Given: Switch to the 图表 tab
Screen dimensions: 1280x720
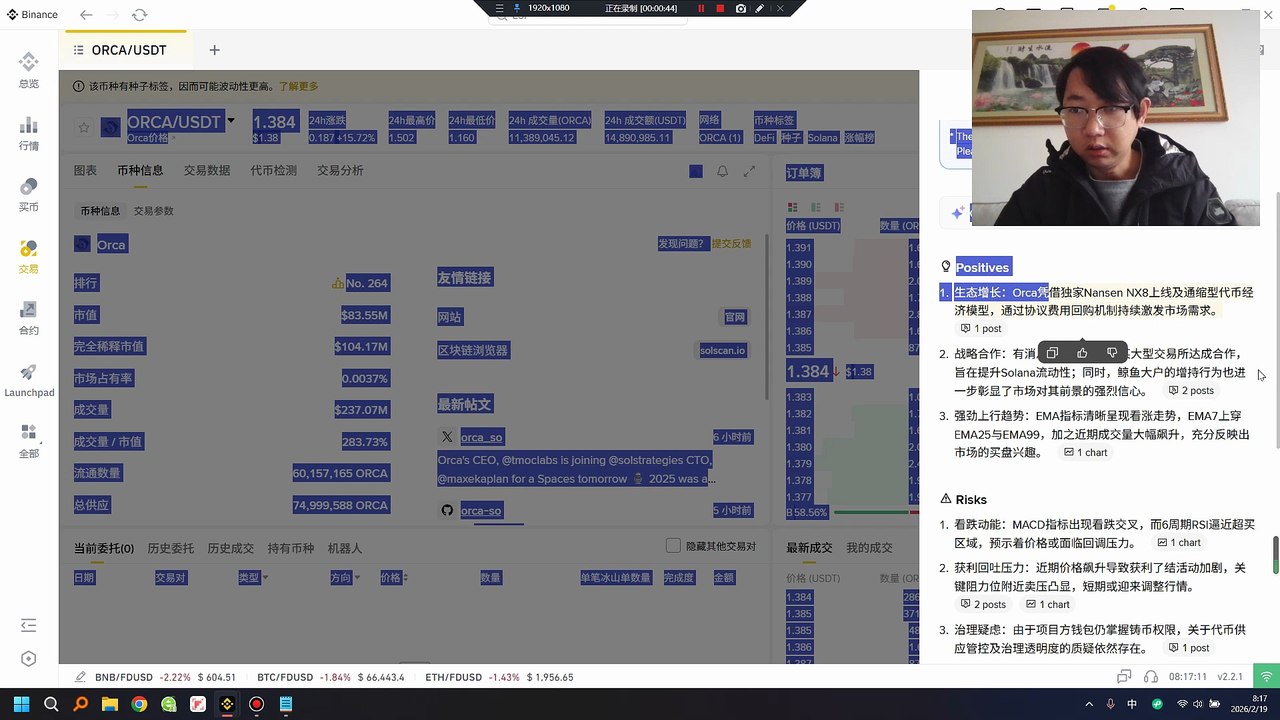Looking at the screenshot, I should [85, 171].
